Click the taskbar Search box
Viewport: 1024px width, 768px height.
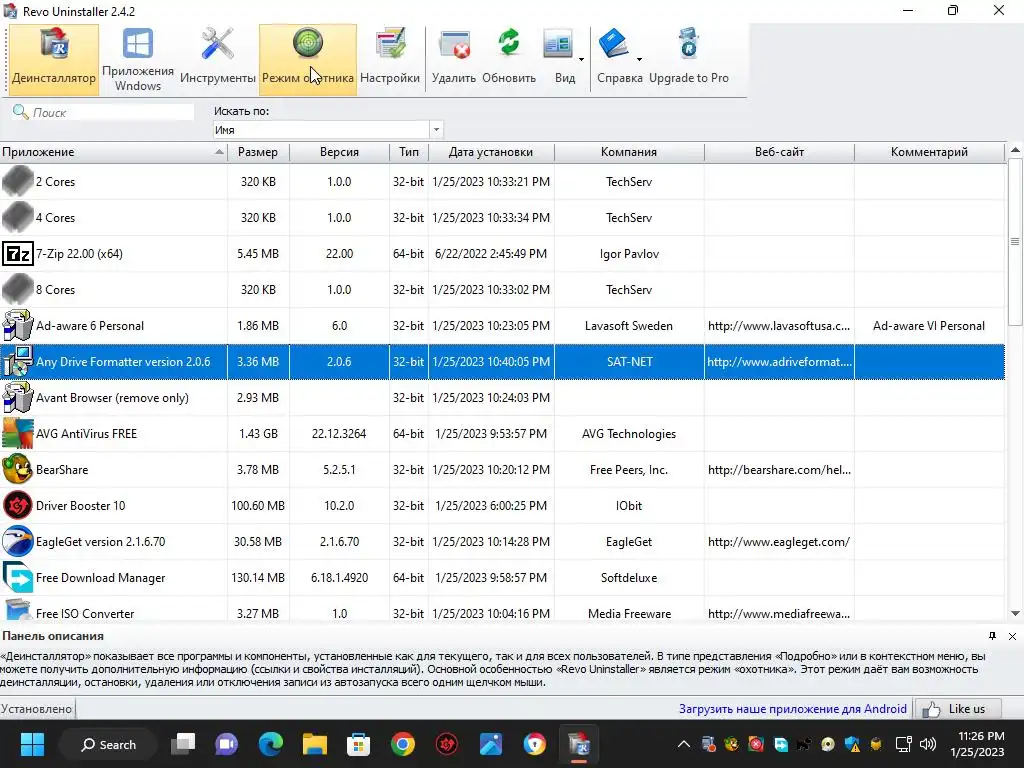108,744
